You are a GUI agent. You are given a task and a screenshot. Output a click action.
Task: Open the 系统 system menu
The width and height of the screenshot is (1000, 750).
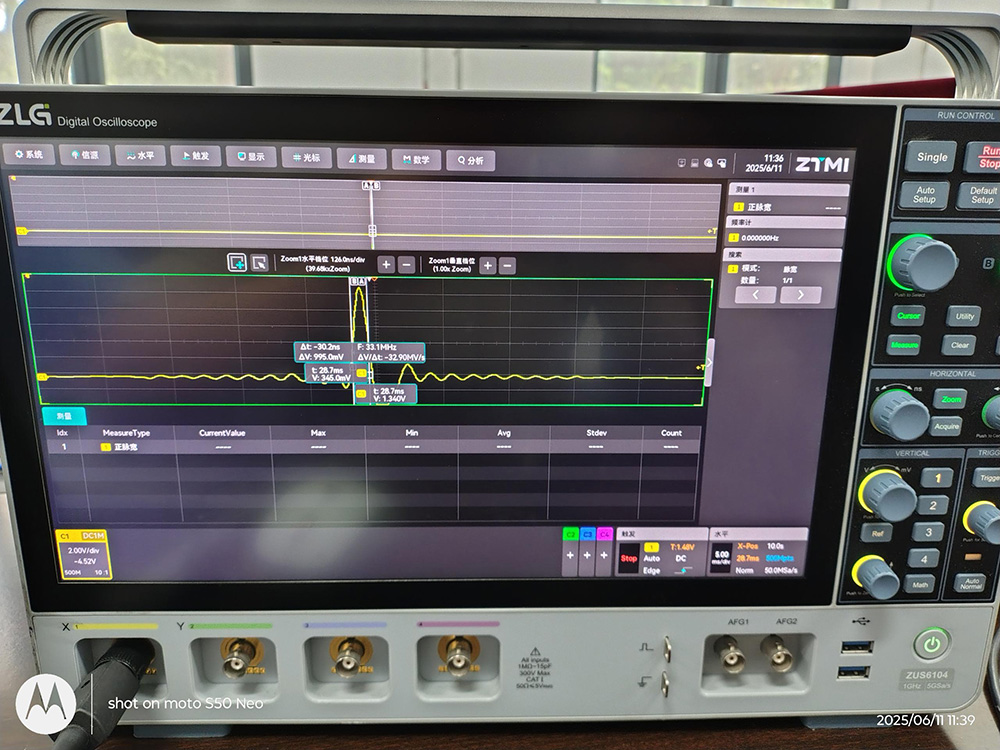[28, 155]
